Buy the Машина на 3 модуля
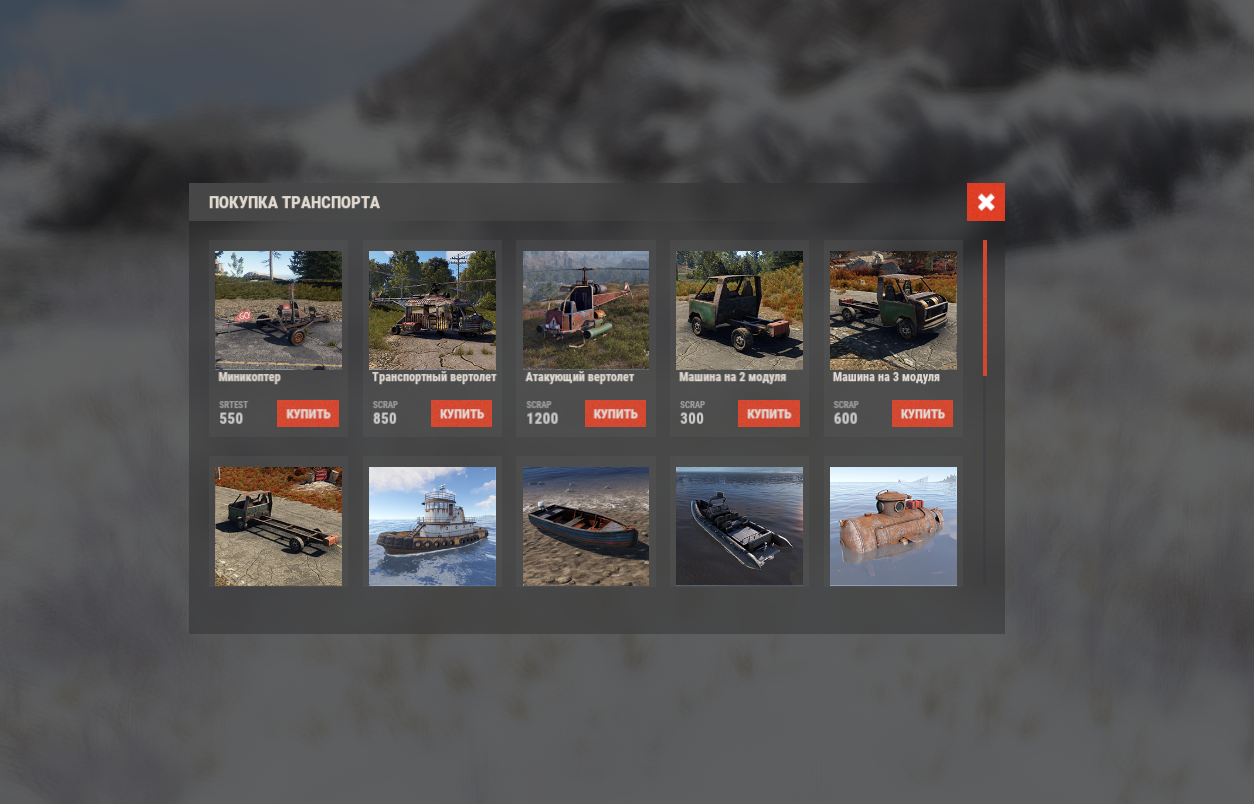The image size is (1254, 804). coord(922,414)
